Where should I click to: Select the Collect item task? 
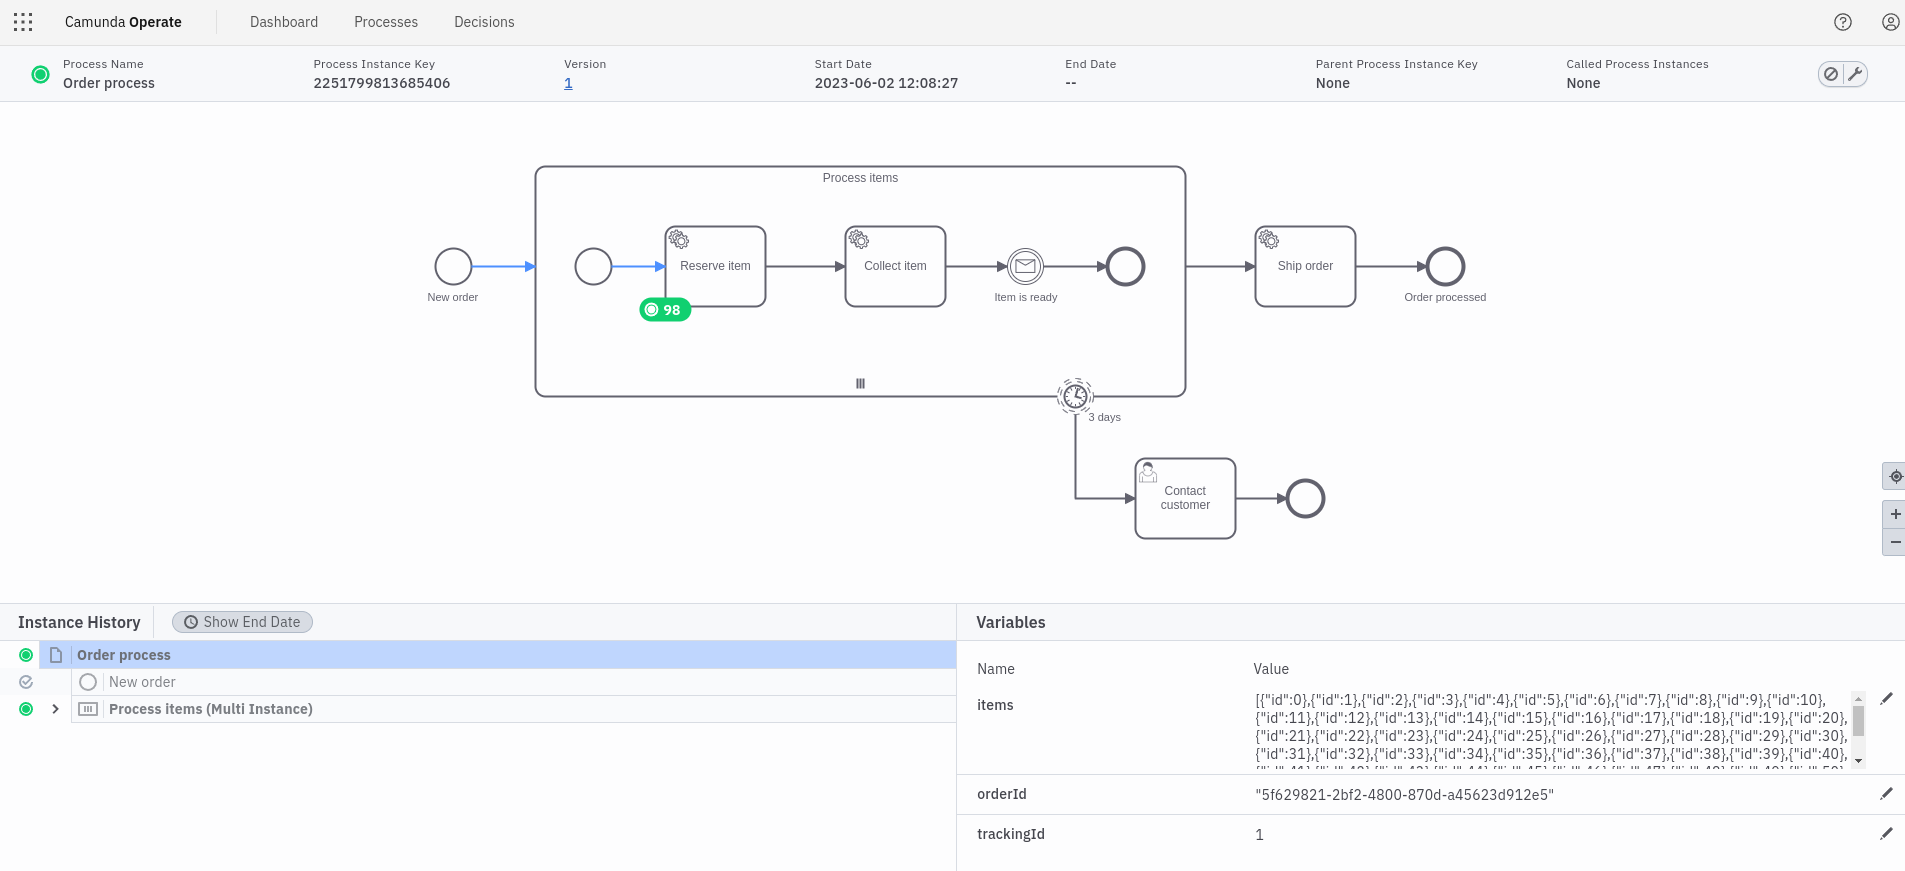coord(895,266)
